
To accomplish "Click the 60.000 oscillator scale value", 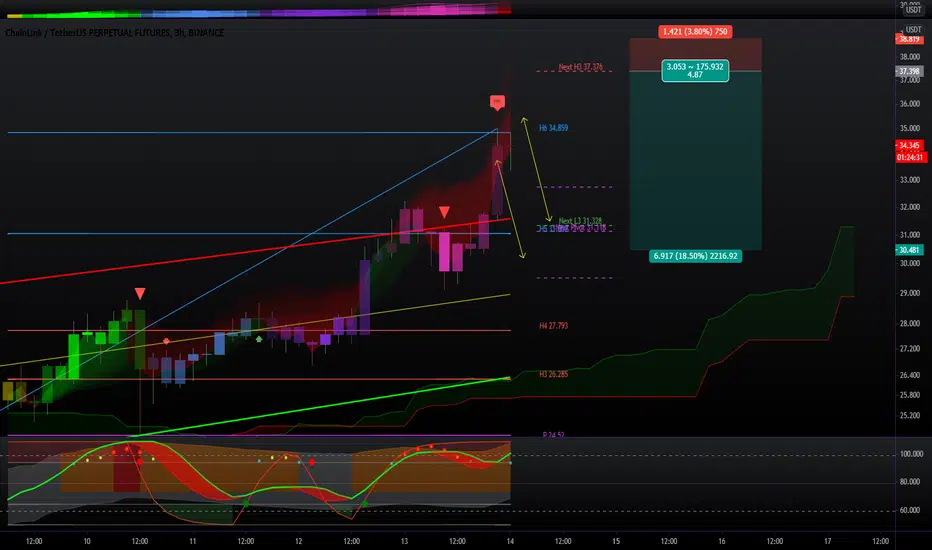I will click(911, 510).
